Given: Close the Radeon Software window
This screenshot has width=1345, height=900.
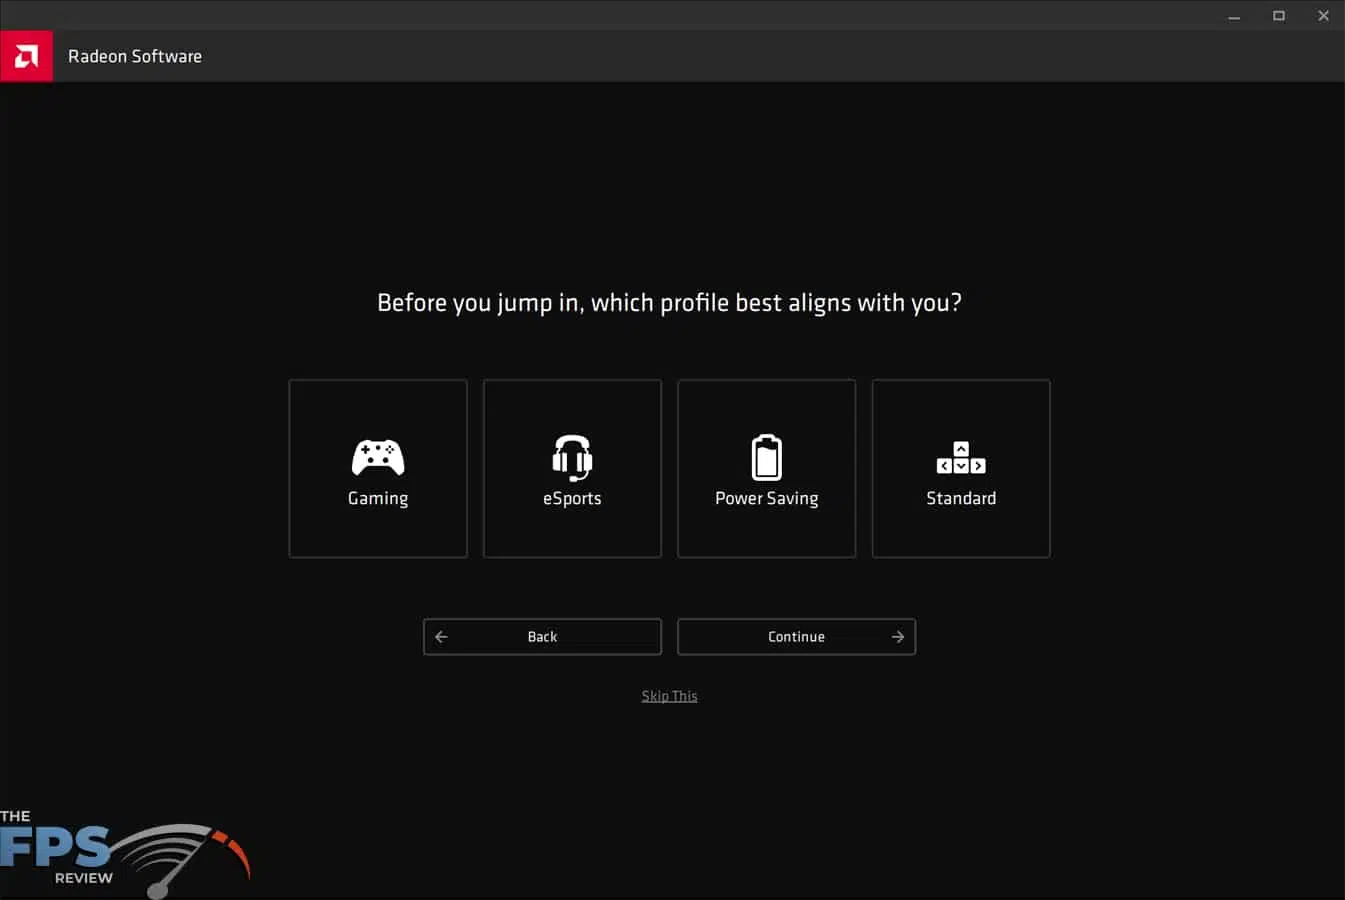Looking at the screenshot, I should 1323,16.
